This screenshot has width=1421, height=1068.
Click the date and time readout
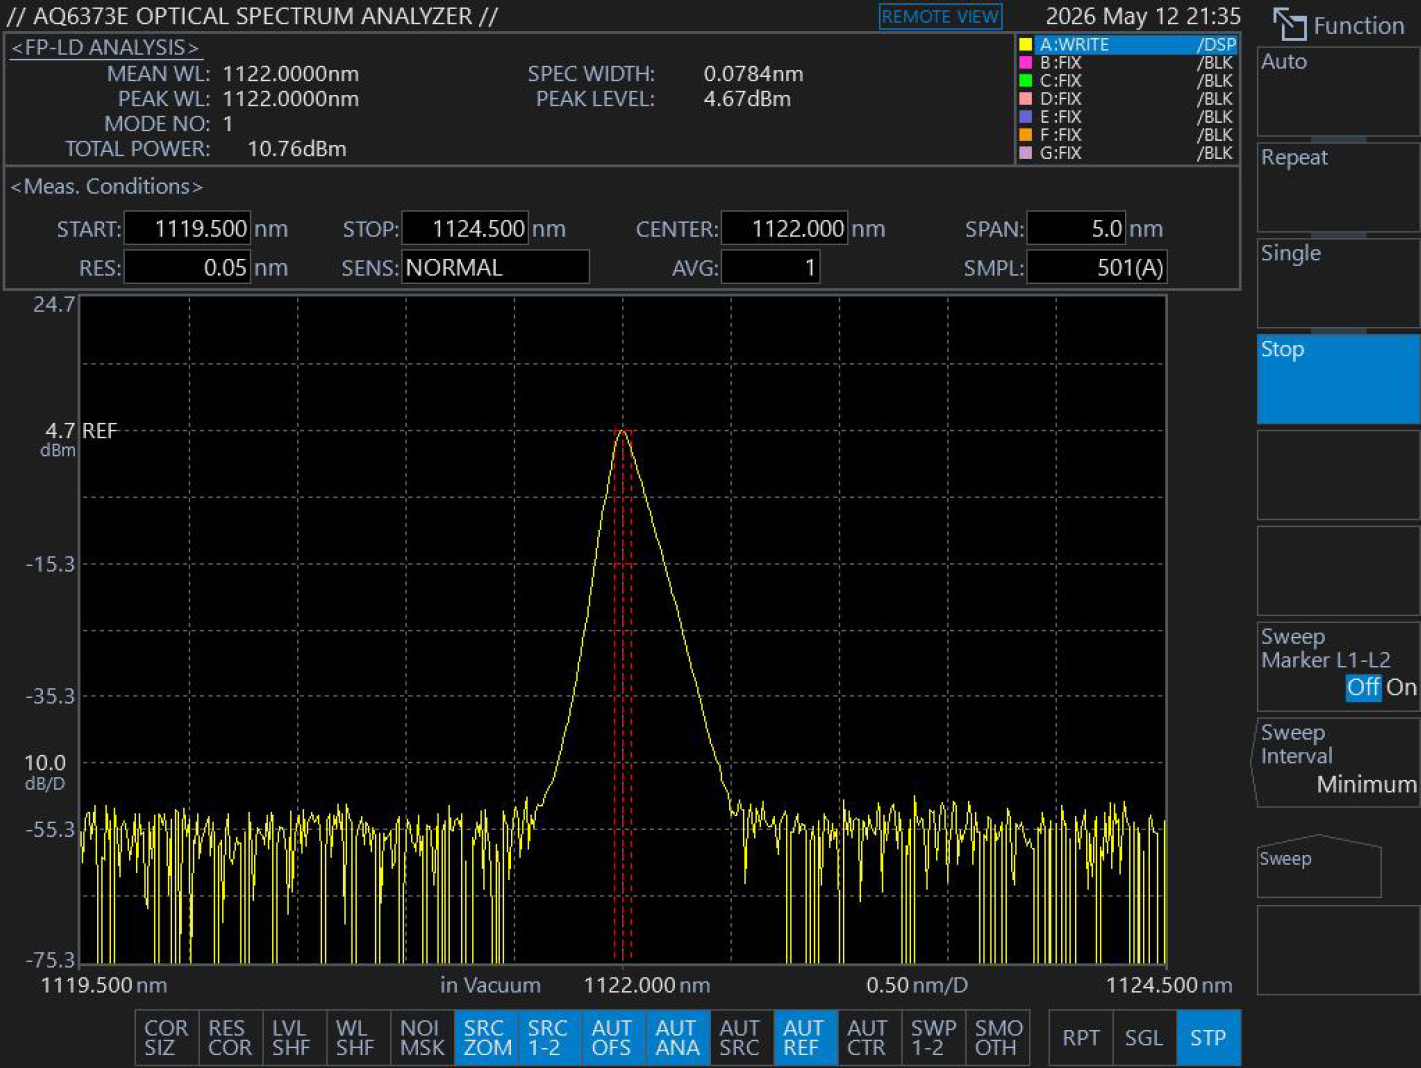[1143, 17]
